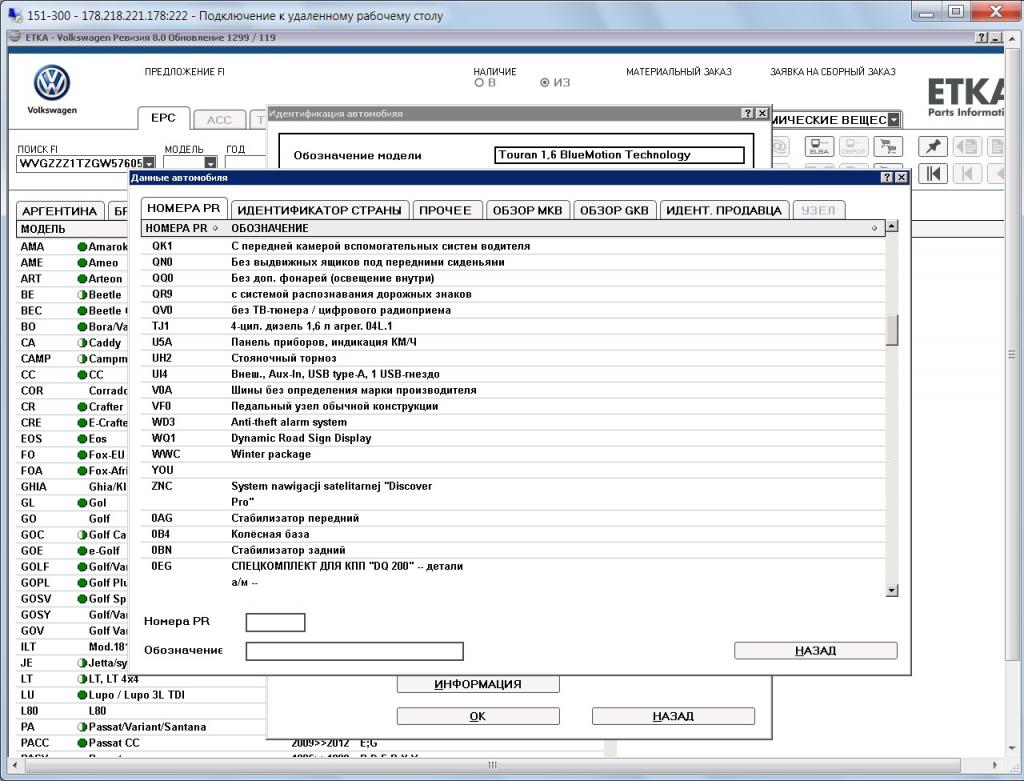Open ЗАЯВКА НА СБОРНЫЙ ЗАКАЗ
The image size is (1024, 781).
point(833,72)
